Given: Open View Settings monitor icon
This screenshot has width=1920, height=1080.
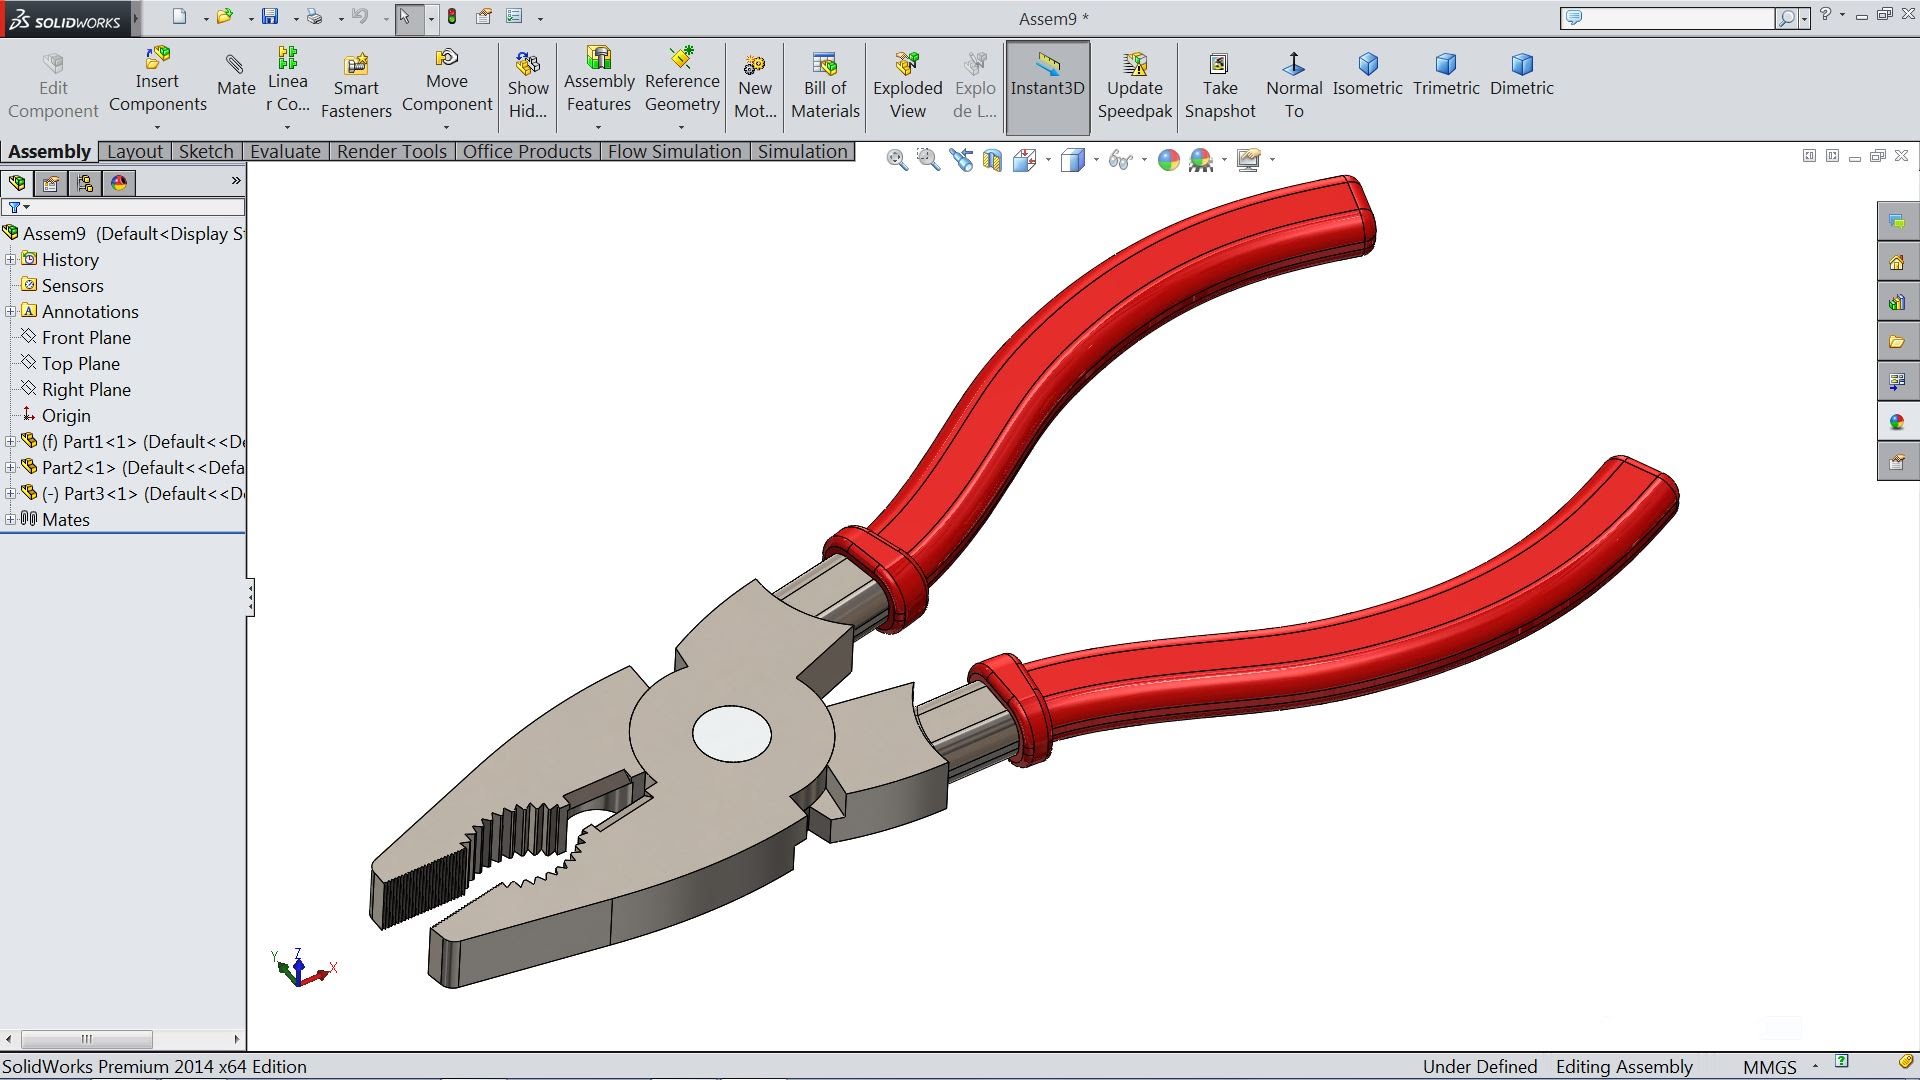Looking at the screenshot, I should pyautogui.click(x=1248, y=160).
